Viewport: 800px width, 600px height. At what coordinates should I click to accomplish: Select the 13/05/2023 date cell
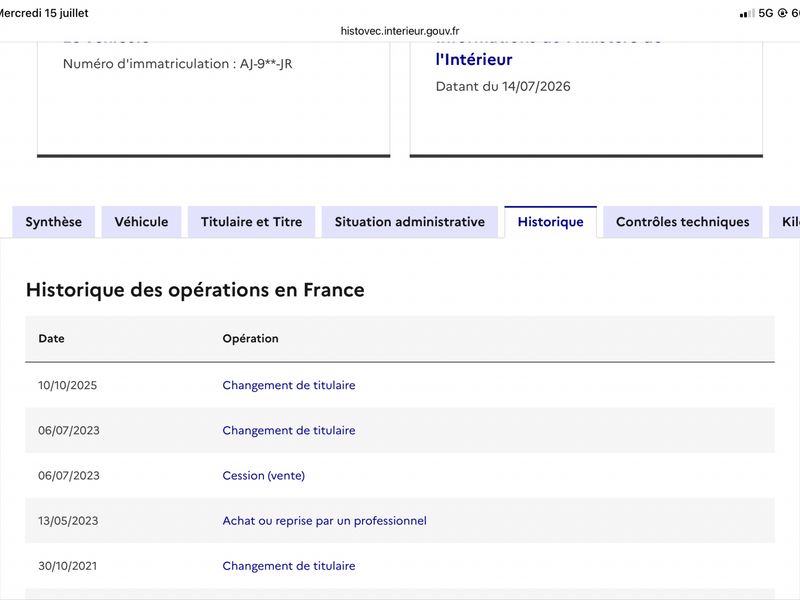coord(68,521)
